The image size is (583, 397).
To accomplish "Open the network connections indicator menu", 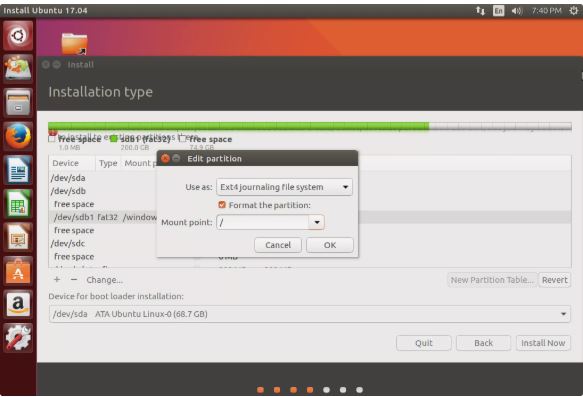I will pyautogui.click(x=480, y=11).
